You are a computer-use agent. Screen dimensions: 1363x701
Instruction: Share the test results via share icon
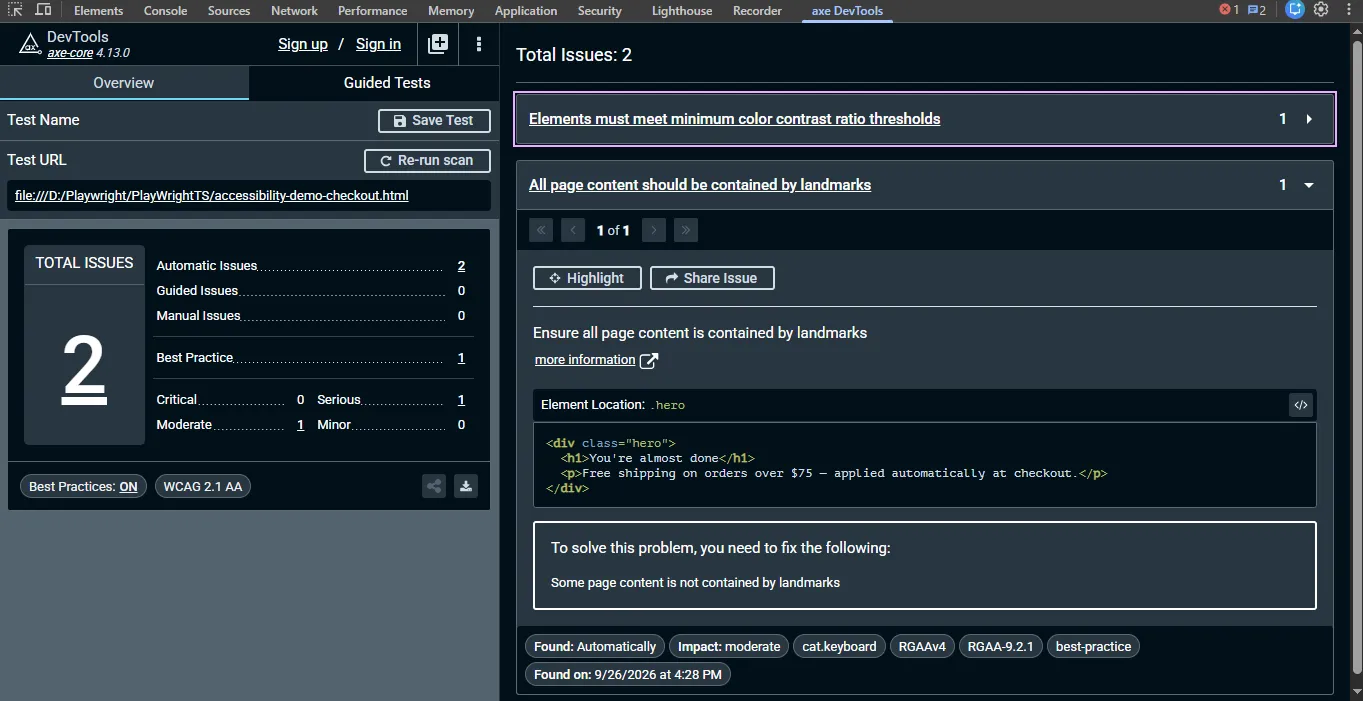434,487
